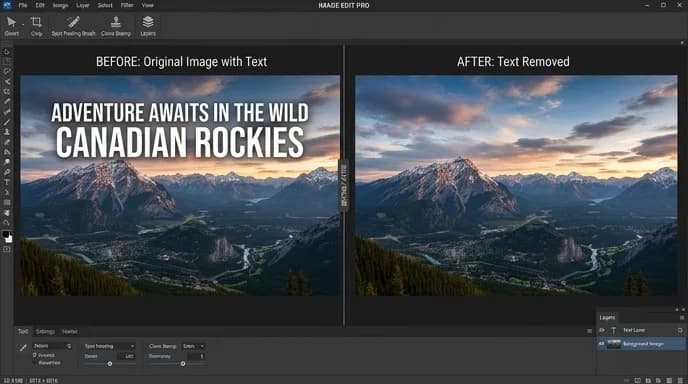This screenshot has height=384, width=688.
Task: Switch to the Settings tab in bottom panel
Action: 45,331
